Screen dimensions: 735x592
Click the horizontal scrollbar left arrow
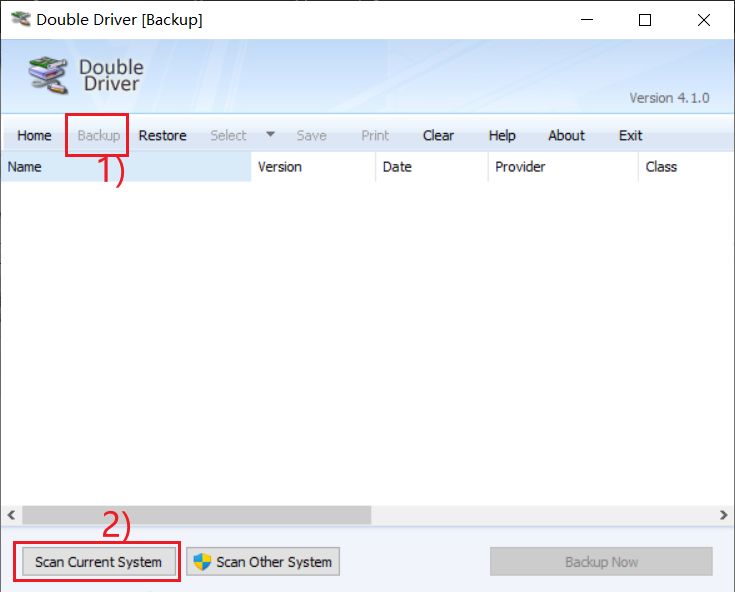11,515
